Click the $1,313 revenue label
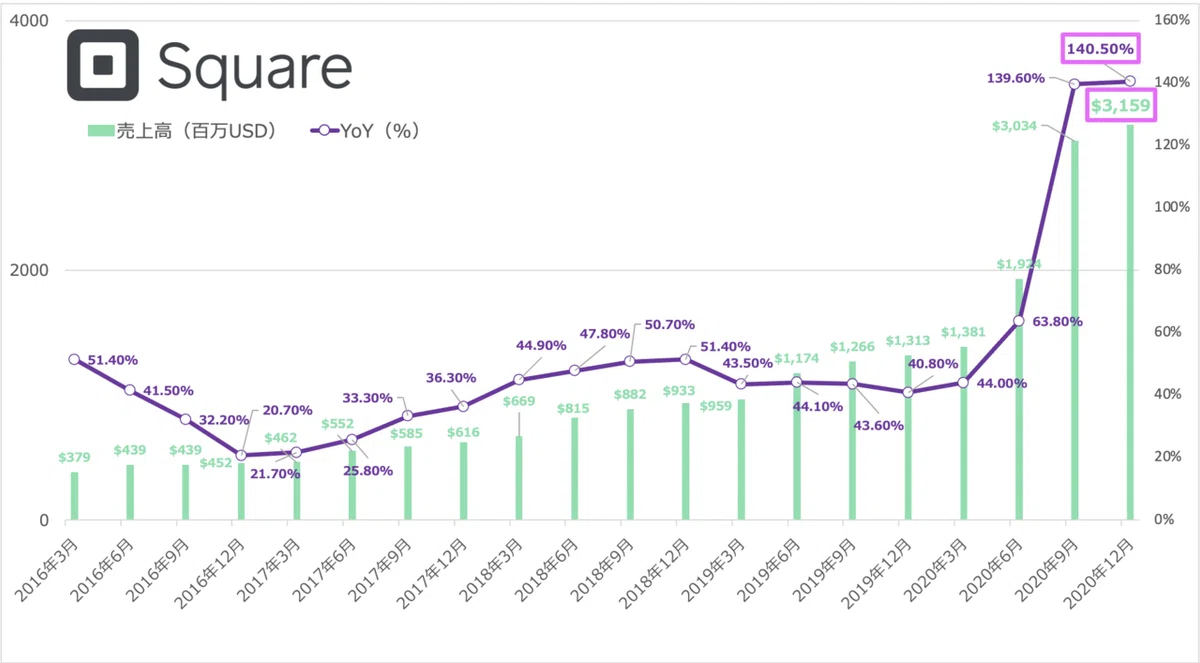 click(907, 339)
